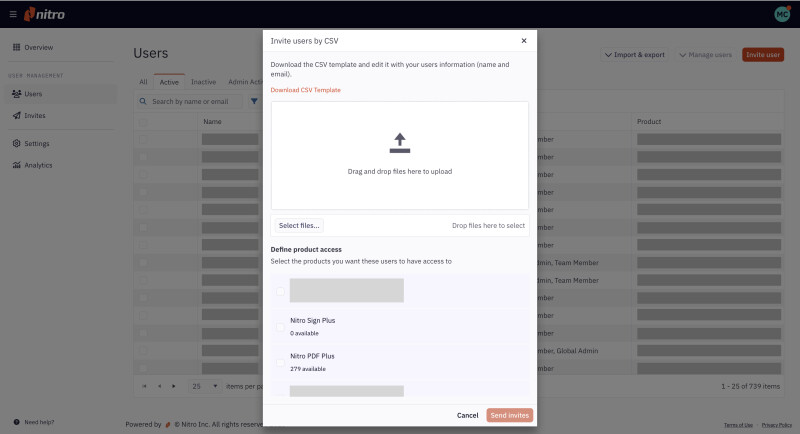Viewport: 800px width, 434px height.
Task: Click the search magnifier icon
Action: point(143,101)
